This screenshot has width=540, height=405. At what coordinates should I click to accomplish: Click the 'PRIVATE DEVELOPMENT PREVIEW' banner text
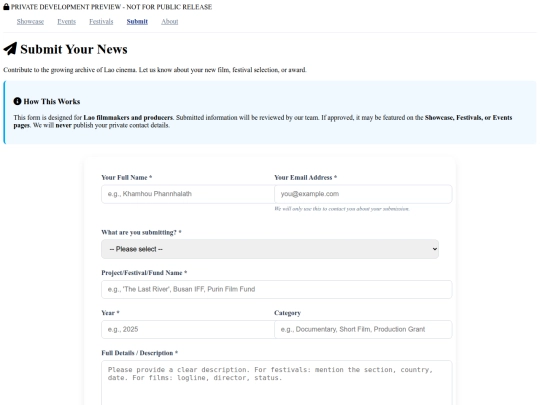coord(111,7)
